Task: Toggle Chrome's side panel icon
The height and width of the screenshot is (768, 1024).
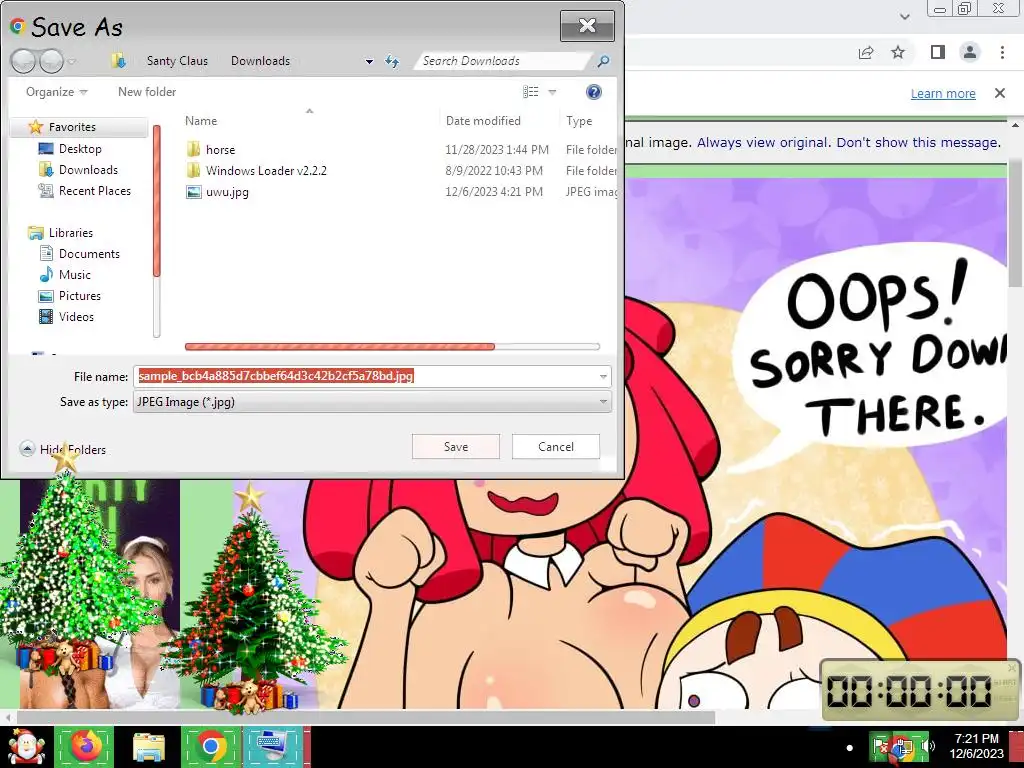Action: coord(938,52)
